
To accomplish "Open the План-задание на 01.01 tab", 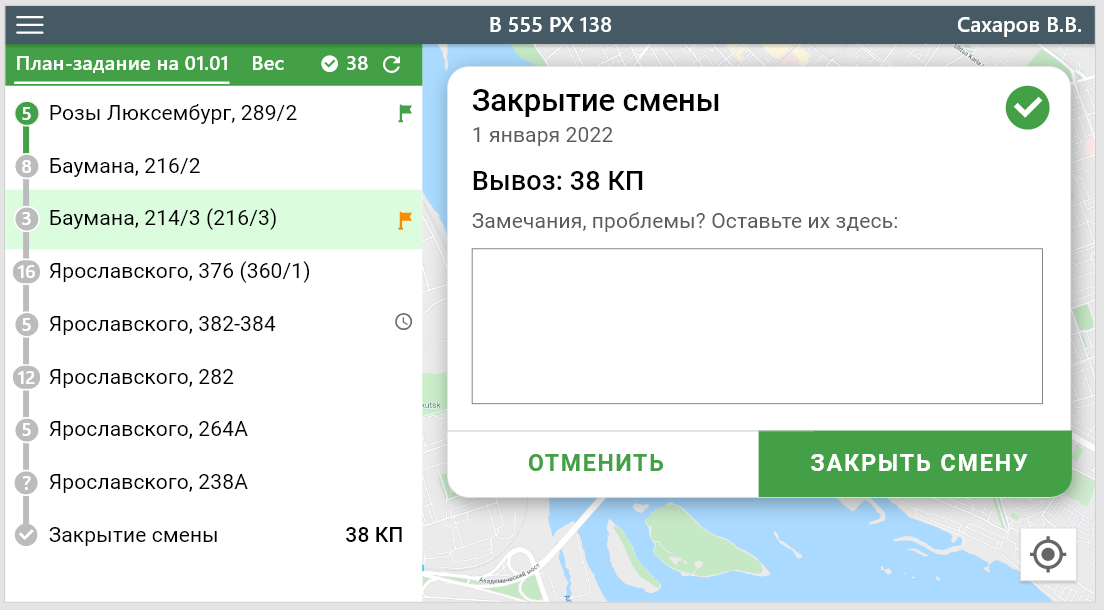I will tap(122, 64).
